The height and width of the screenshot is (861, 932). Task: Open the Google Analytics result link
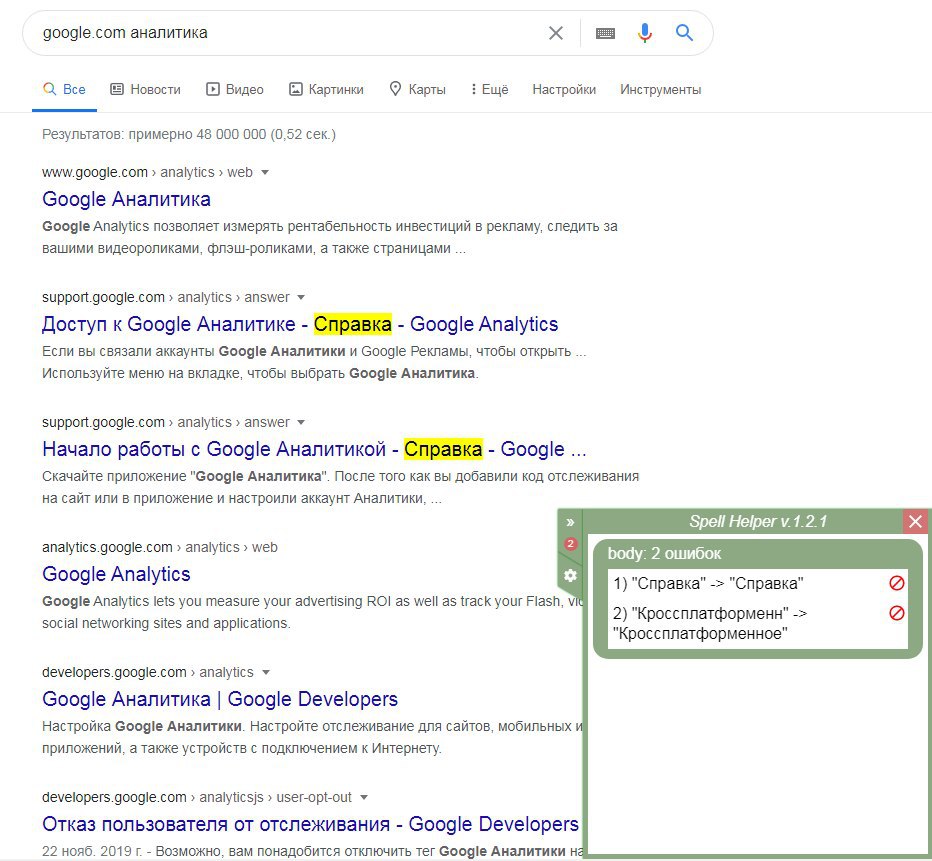[116, 574]
